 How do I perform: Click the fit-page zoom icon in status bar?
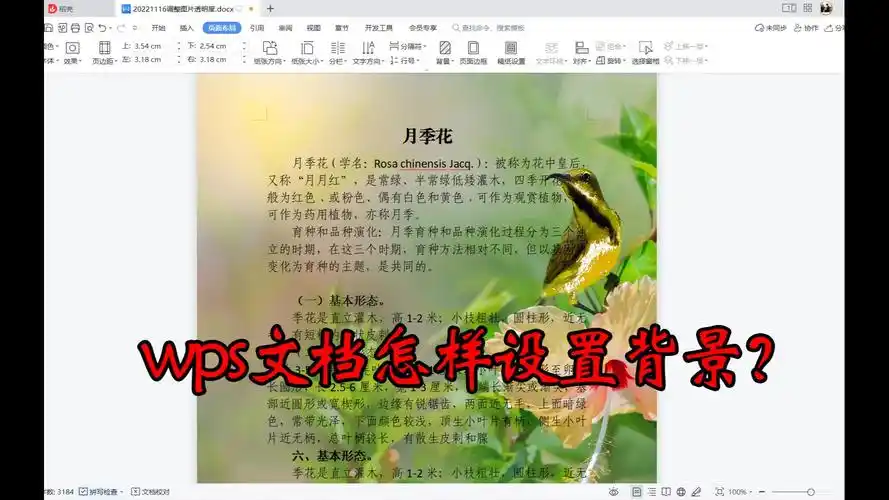[x=719, y=491]
